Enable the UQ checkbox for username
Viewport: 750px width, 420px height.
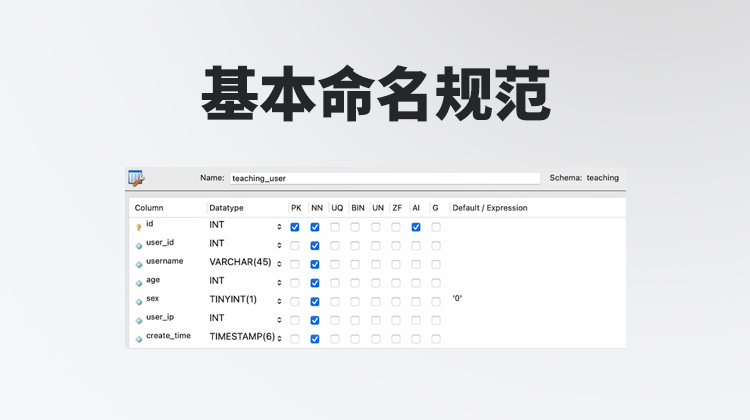coord(335,264)
